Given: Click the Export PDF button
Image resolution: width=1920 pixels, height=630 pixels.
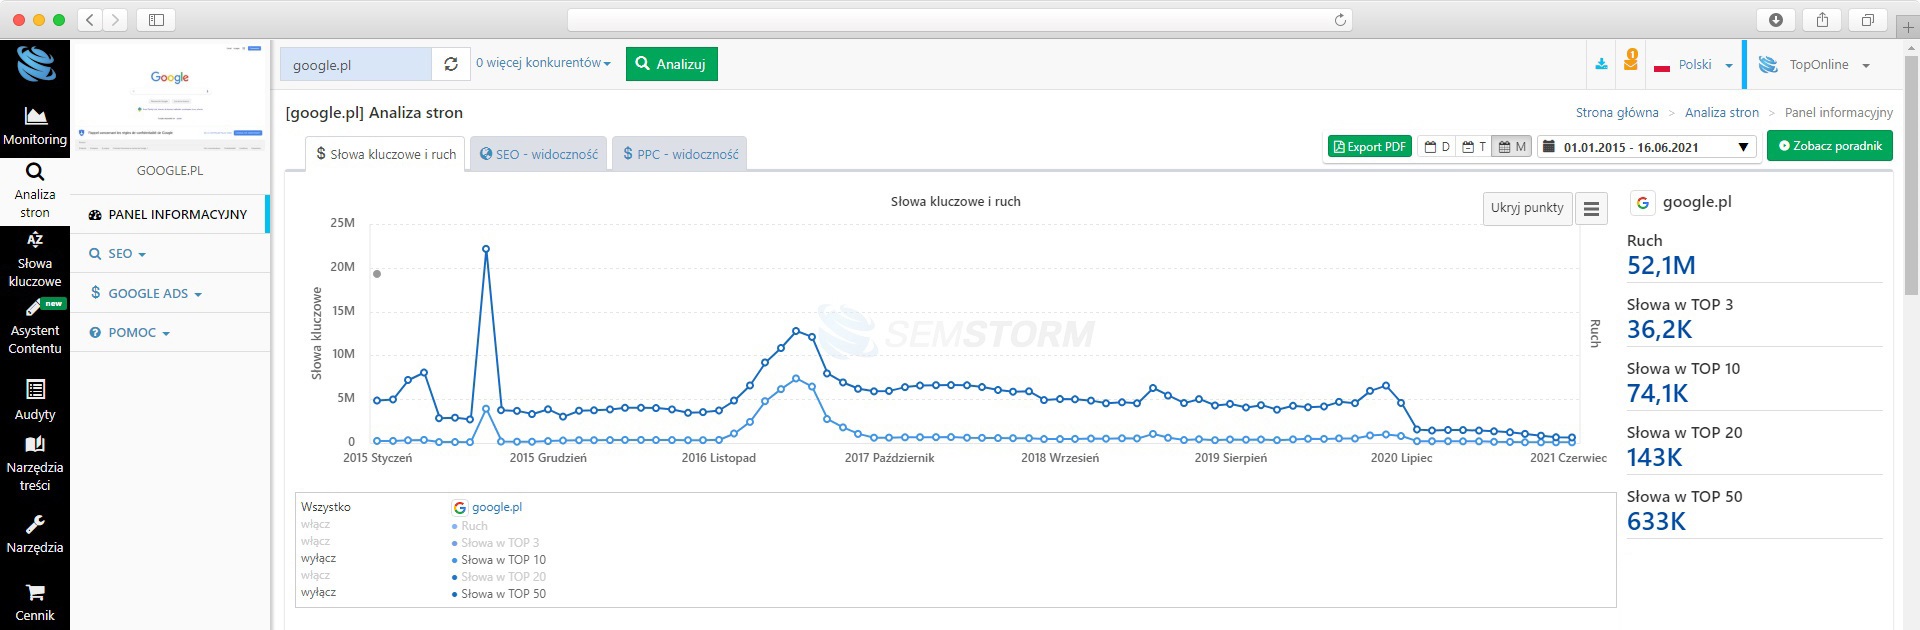Looking at the screenshot, I should pos(1369,147).
